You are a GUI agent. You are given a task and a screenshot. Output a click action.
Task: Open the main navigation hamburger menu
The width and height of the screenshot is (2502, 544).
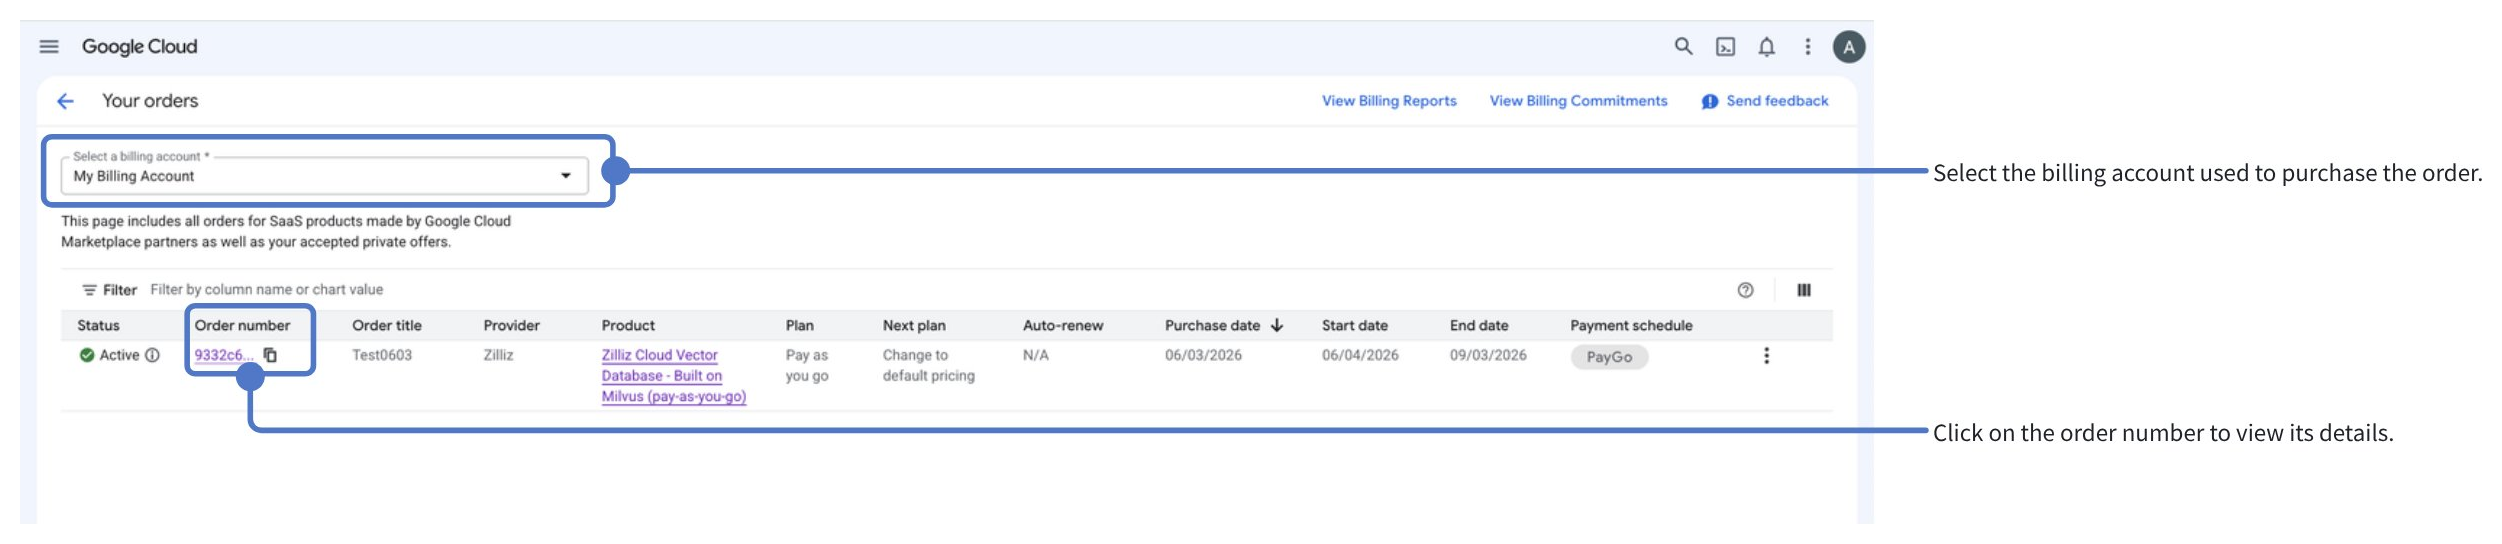49,47
